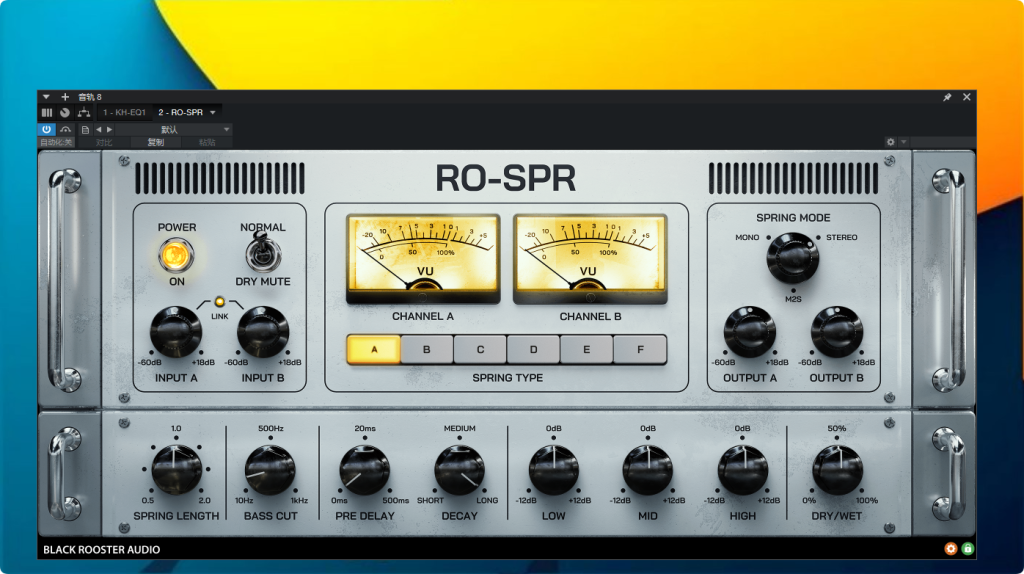Click the orange settings gear at bottom right
The width and height of the screenshot is (1024, 574).
click(x=951, y=549)
